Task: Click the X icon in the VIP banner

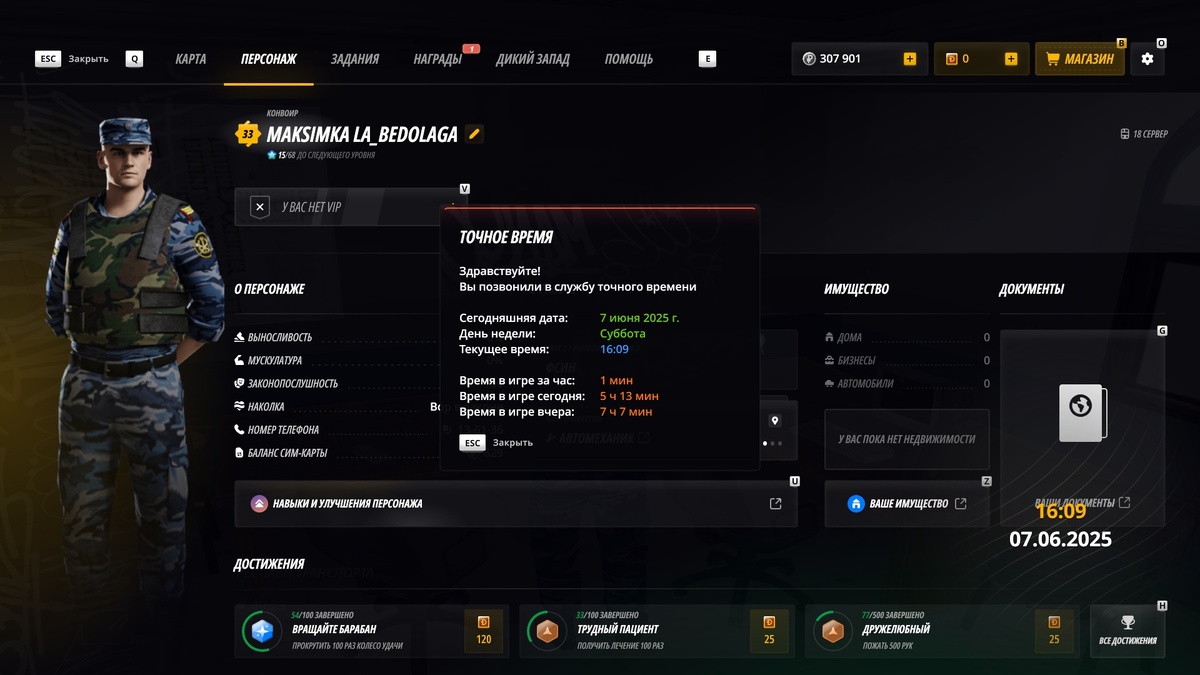Action: pyautogui.click(x=260, y=207)
